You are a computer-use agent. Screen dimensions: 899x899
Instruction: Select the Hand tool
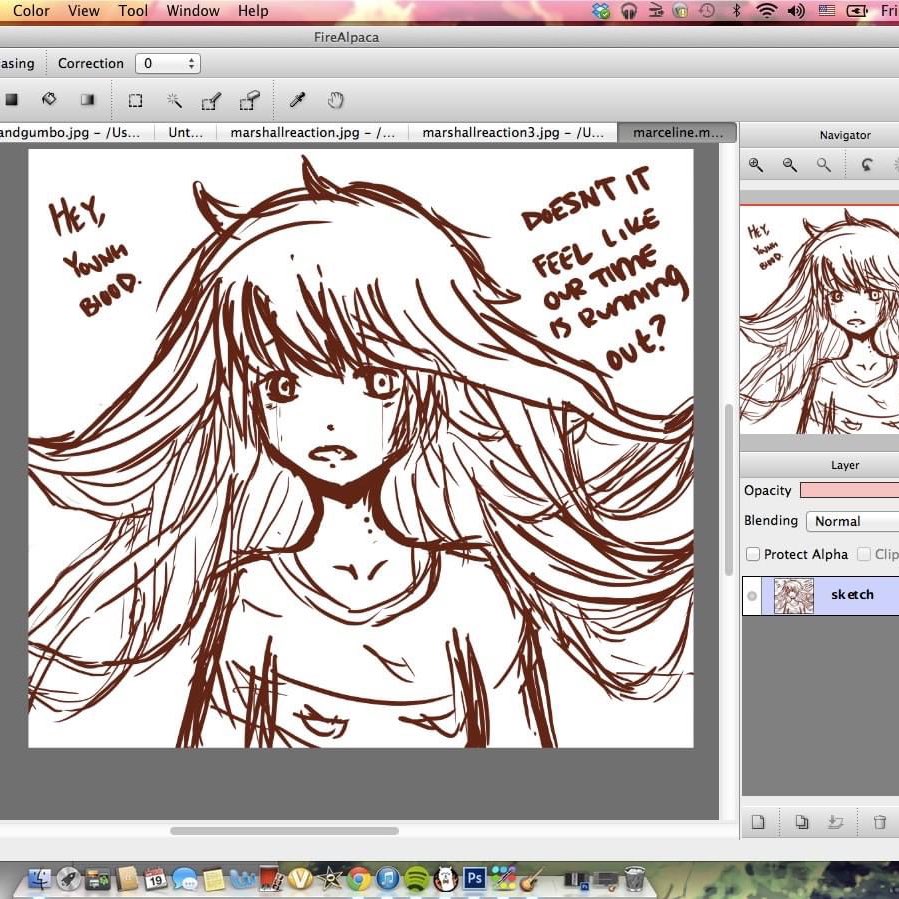(x=335, y=100)
